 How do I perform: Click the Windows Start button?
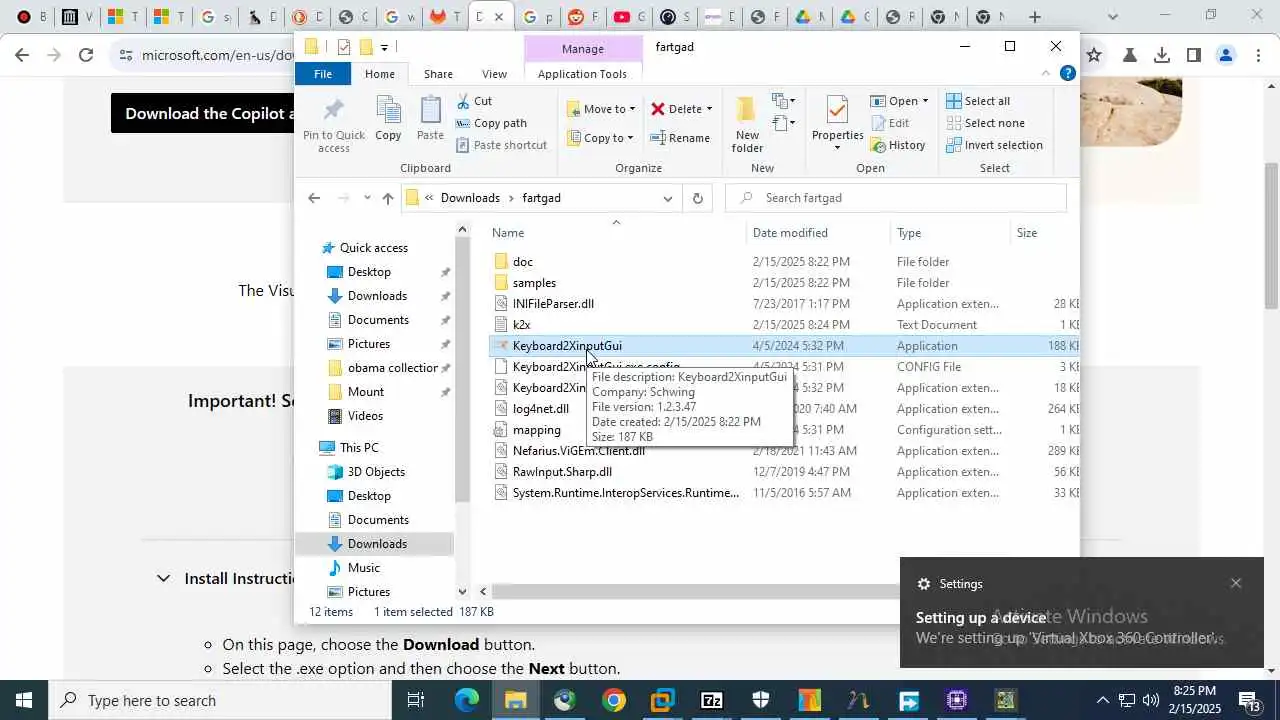(24, 700)
